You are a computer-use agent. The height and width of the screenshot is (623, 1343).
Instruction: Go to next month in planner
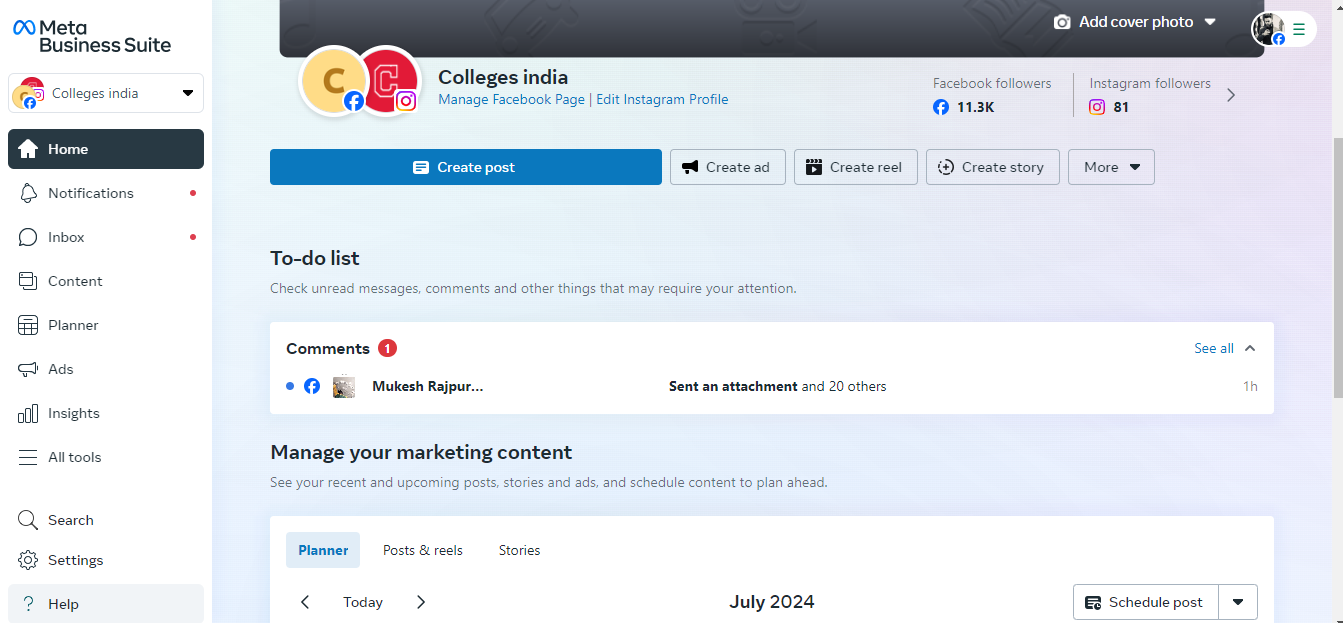(x=421, y=602)
